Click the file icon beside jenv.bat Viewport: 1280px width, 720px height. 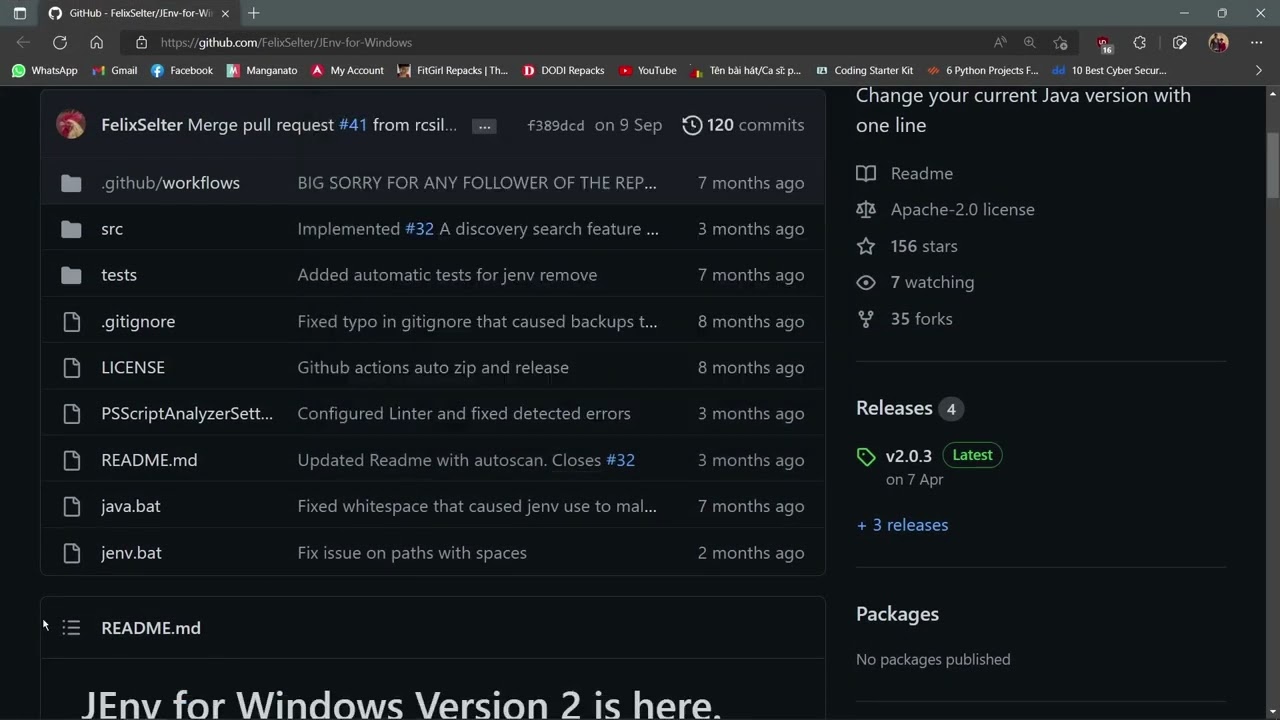(x=71, y=552)
